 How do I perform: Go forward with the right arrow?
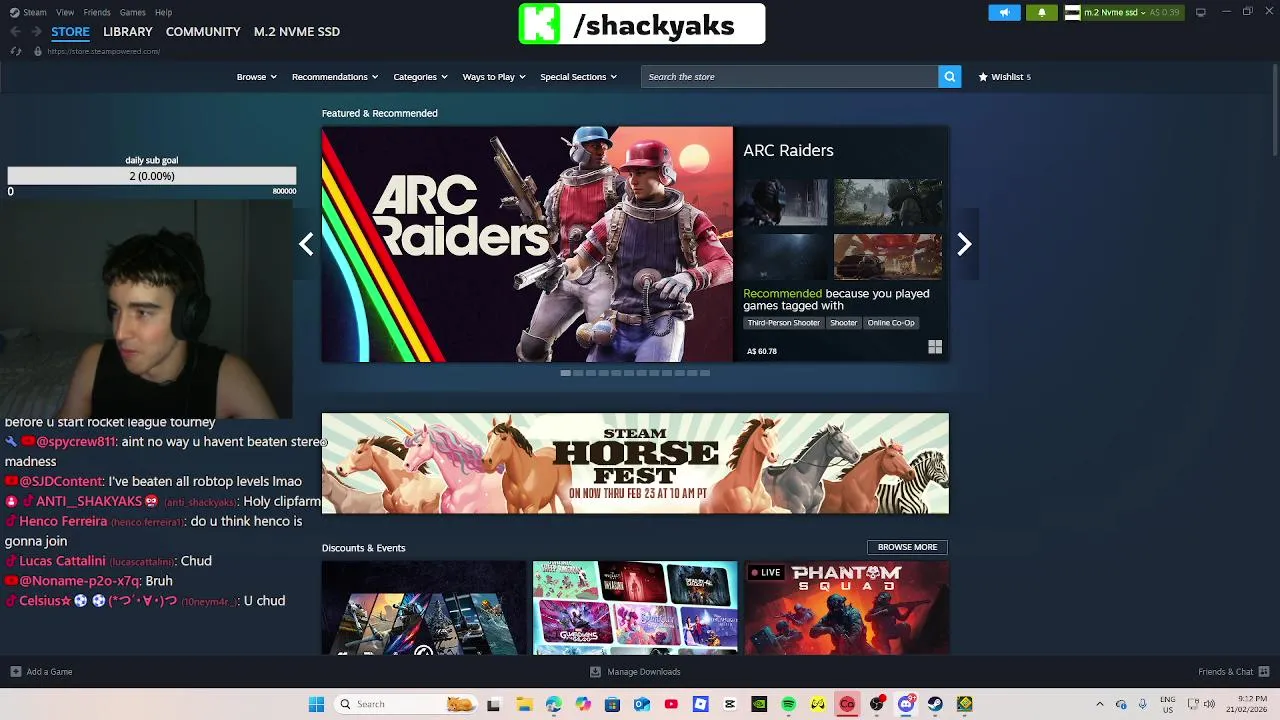click(x=36, y=31)
